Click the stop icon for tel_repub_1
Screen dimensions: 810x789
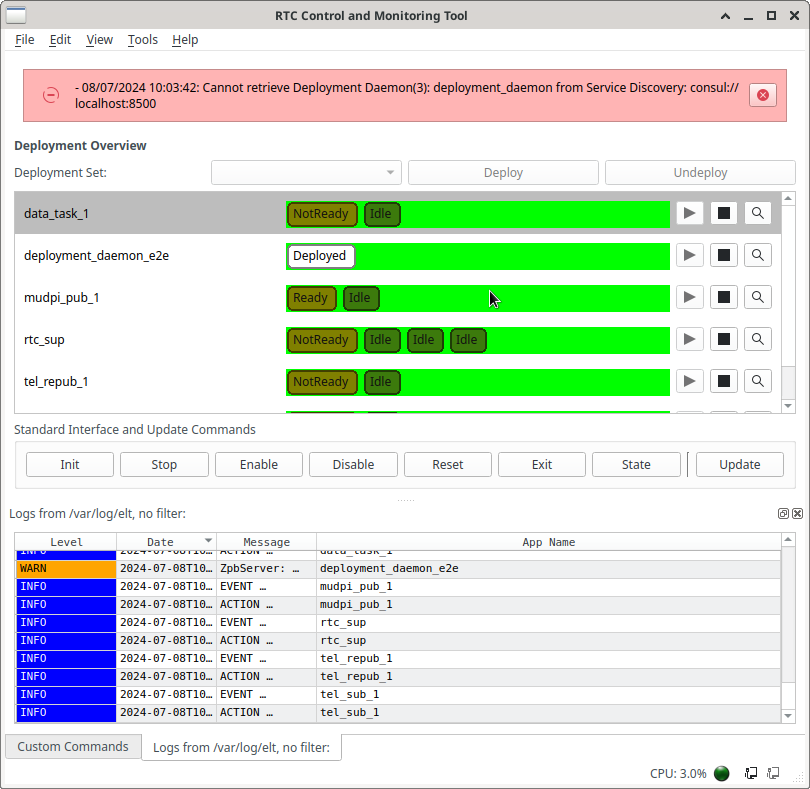723,380
